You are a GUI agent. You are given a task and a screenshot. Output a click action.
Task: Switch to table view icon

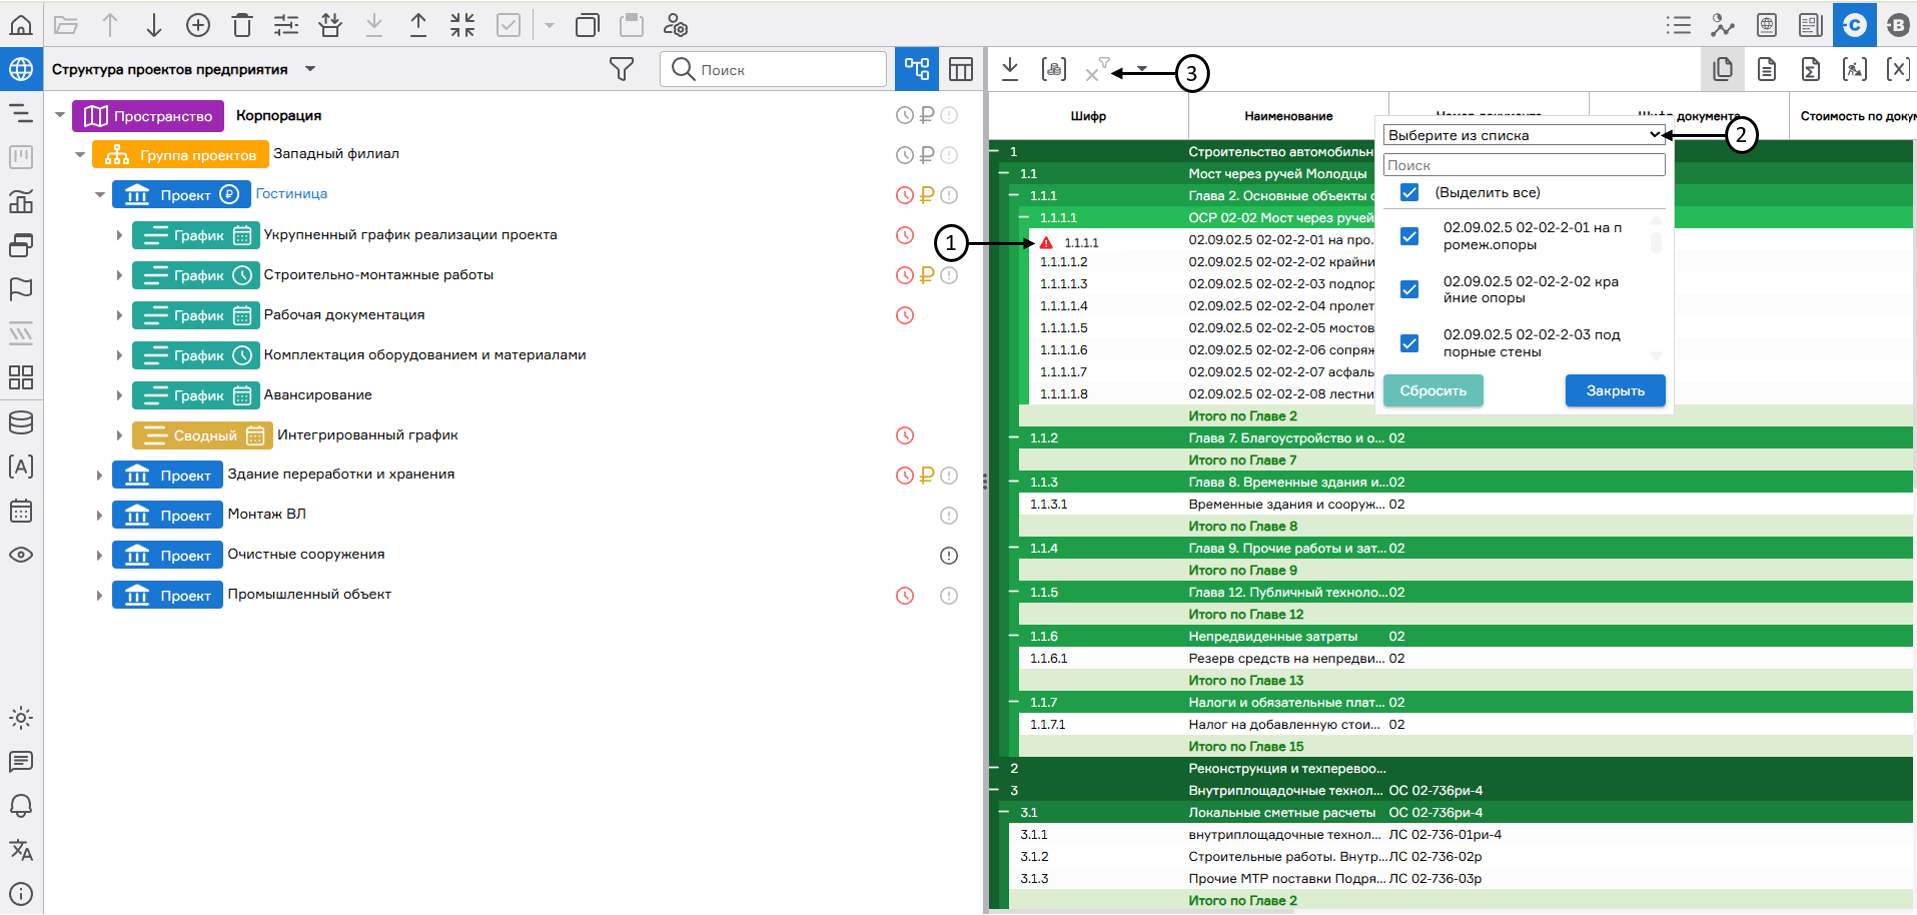960,69
